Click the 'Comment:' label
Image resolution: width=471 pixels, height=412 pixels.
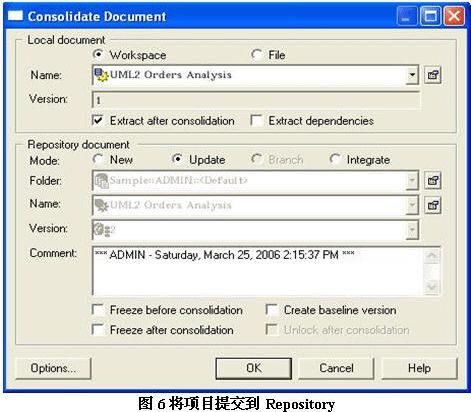[x=53, y=253]
